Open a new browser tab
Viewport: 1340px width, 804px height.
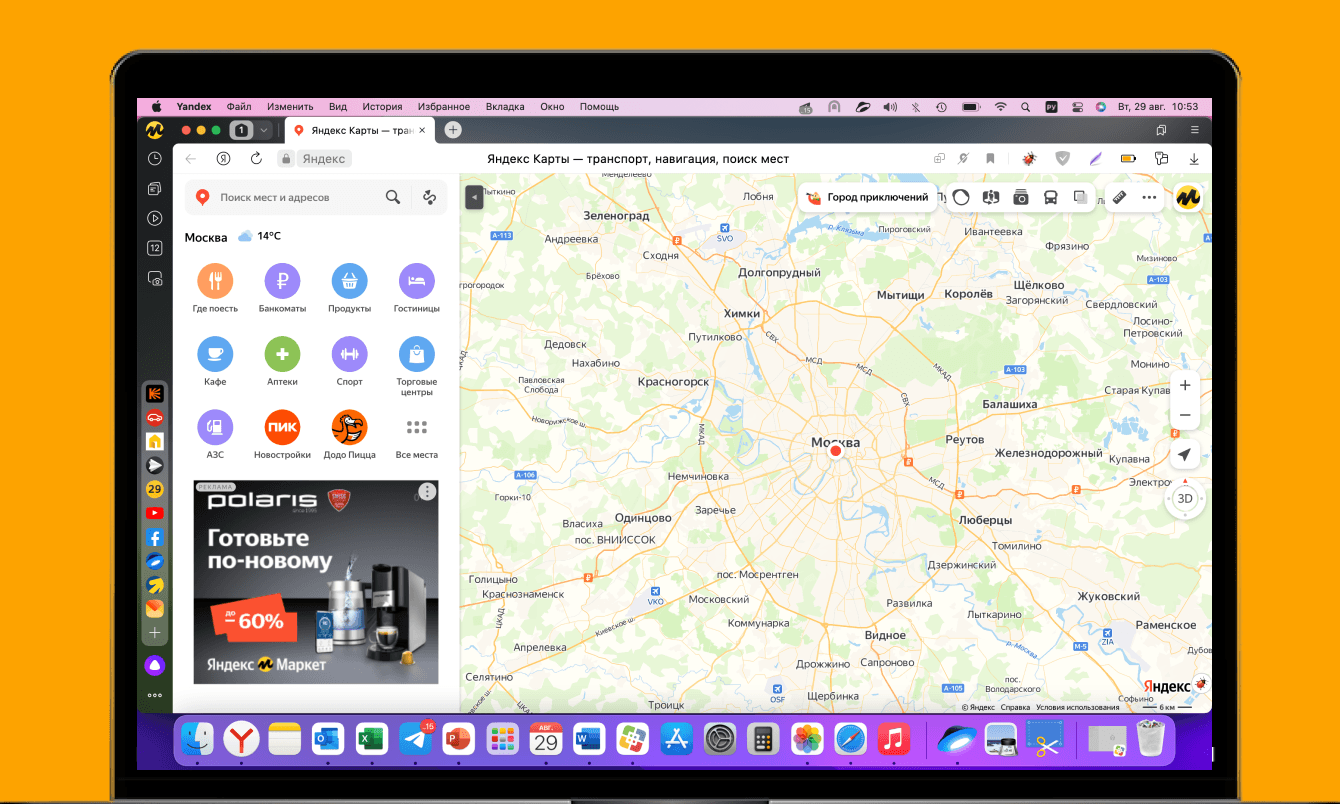453,130
